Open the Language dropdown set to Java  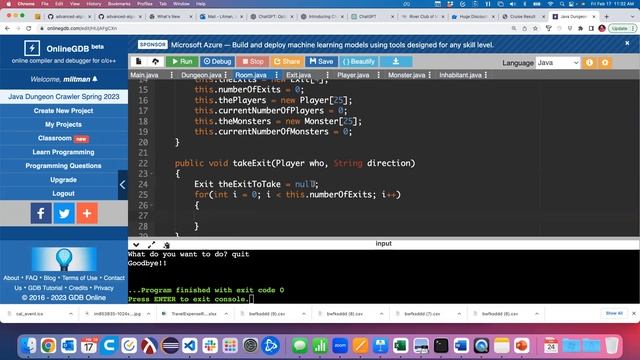point(558,63)
